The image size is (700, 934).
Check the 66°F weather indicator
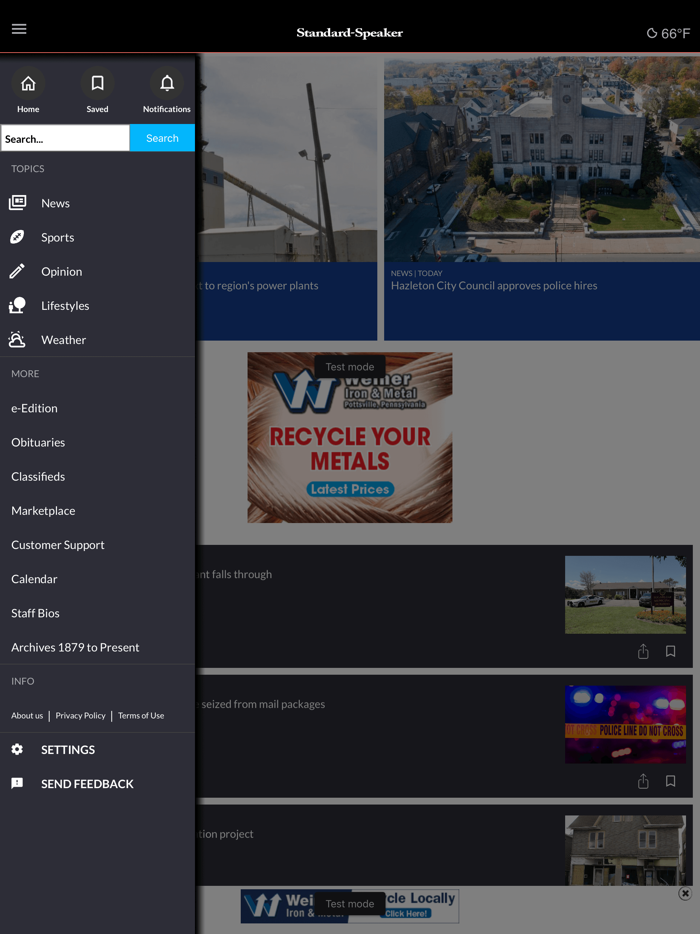(668, 33)
